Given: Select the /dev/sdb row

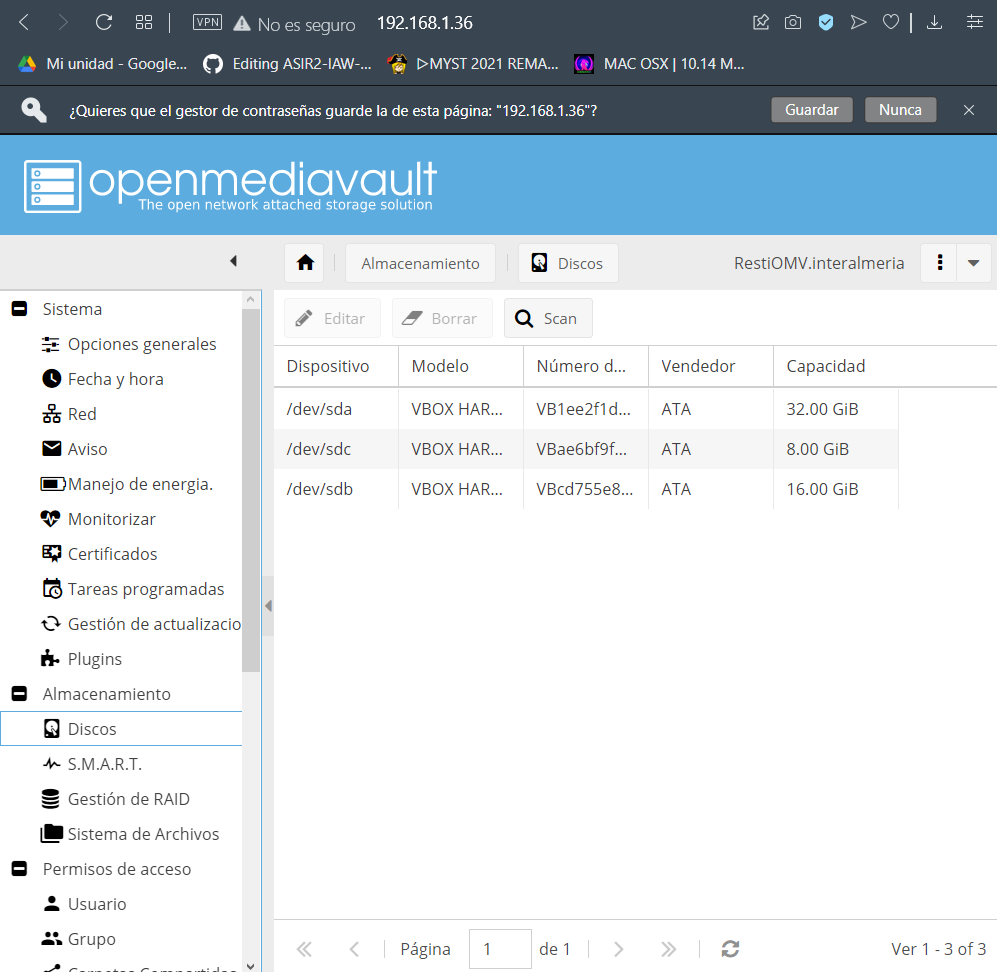Looking at the screenshot, I should pyautogui.click(x=586, y=489).
